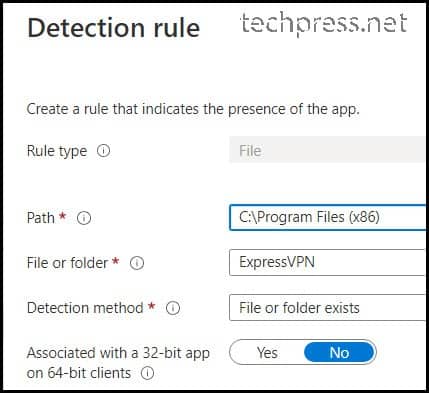Viewport: 429px width, 393px height.
Task: Select No for 32-bit app association
Action: point(340,352)
